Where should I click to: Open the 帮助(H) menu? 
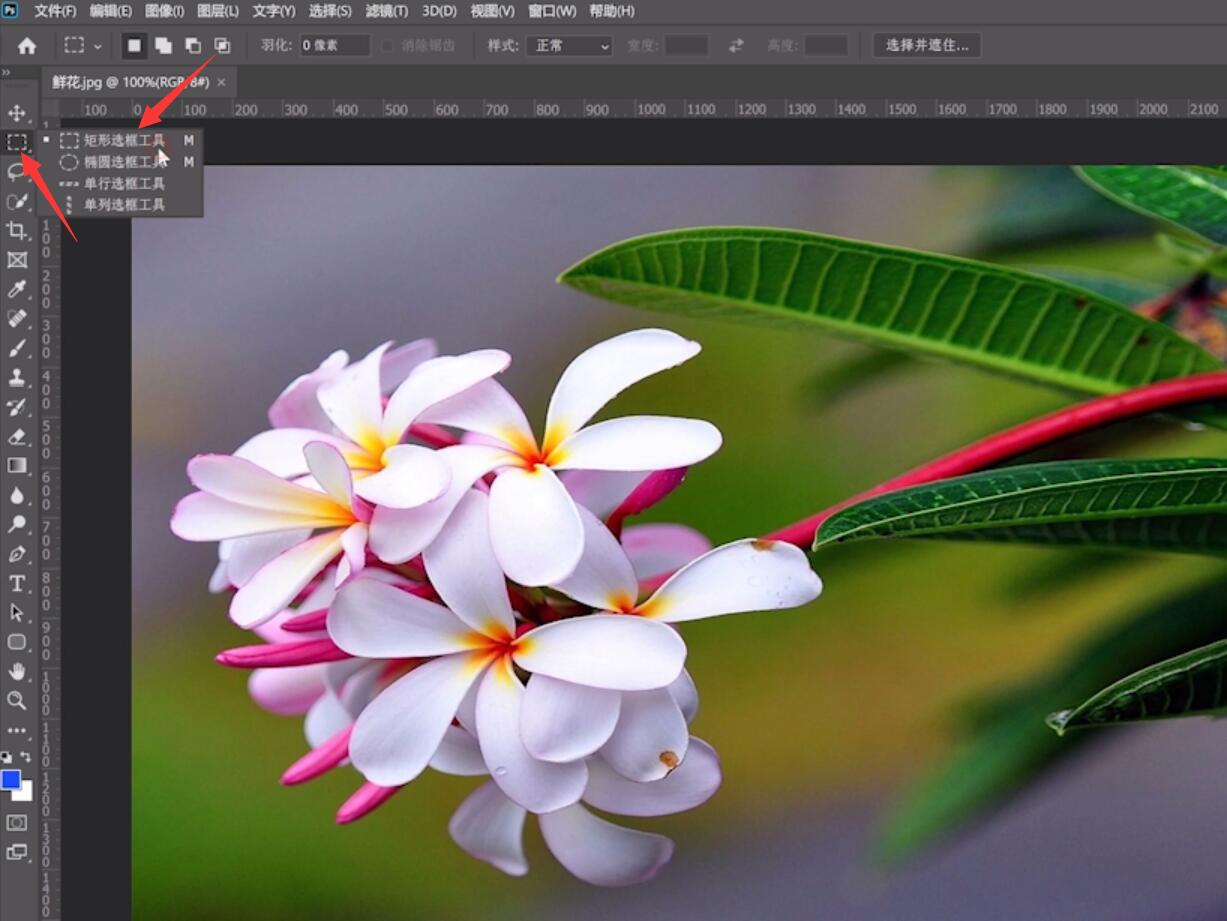[611, 11]
